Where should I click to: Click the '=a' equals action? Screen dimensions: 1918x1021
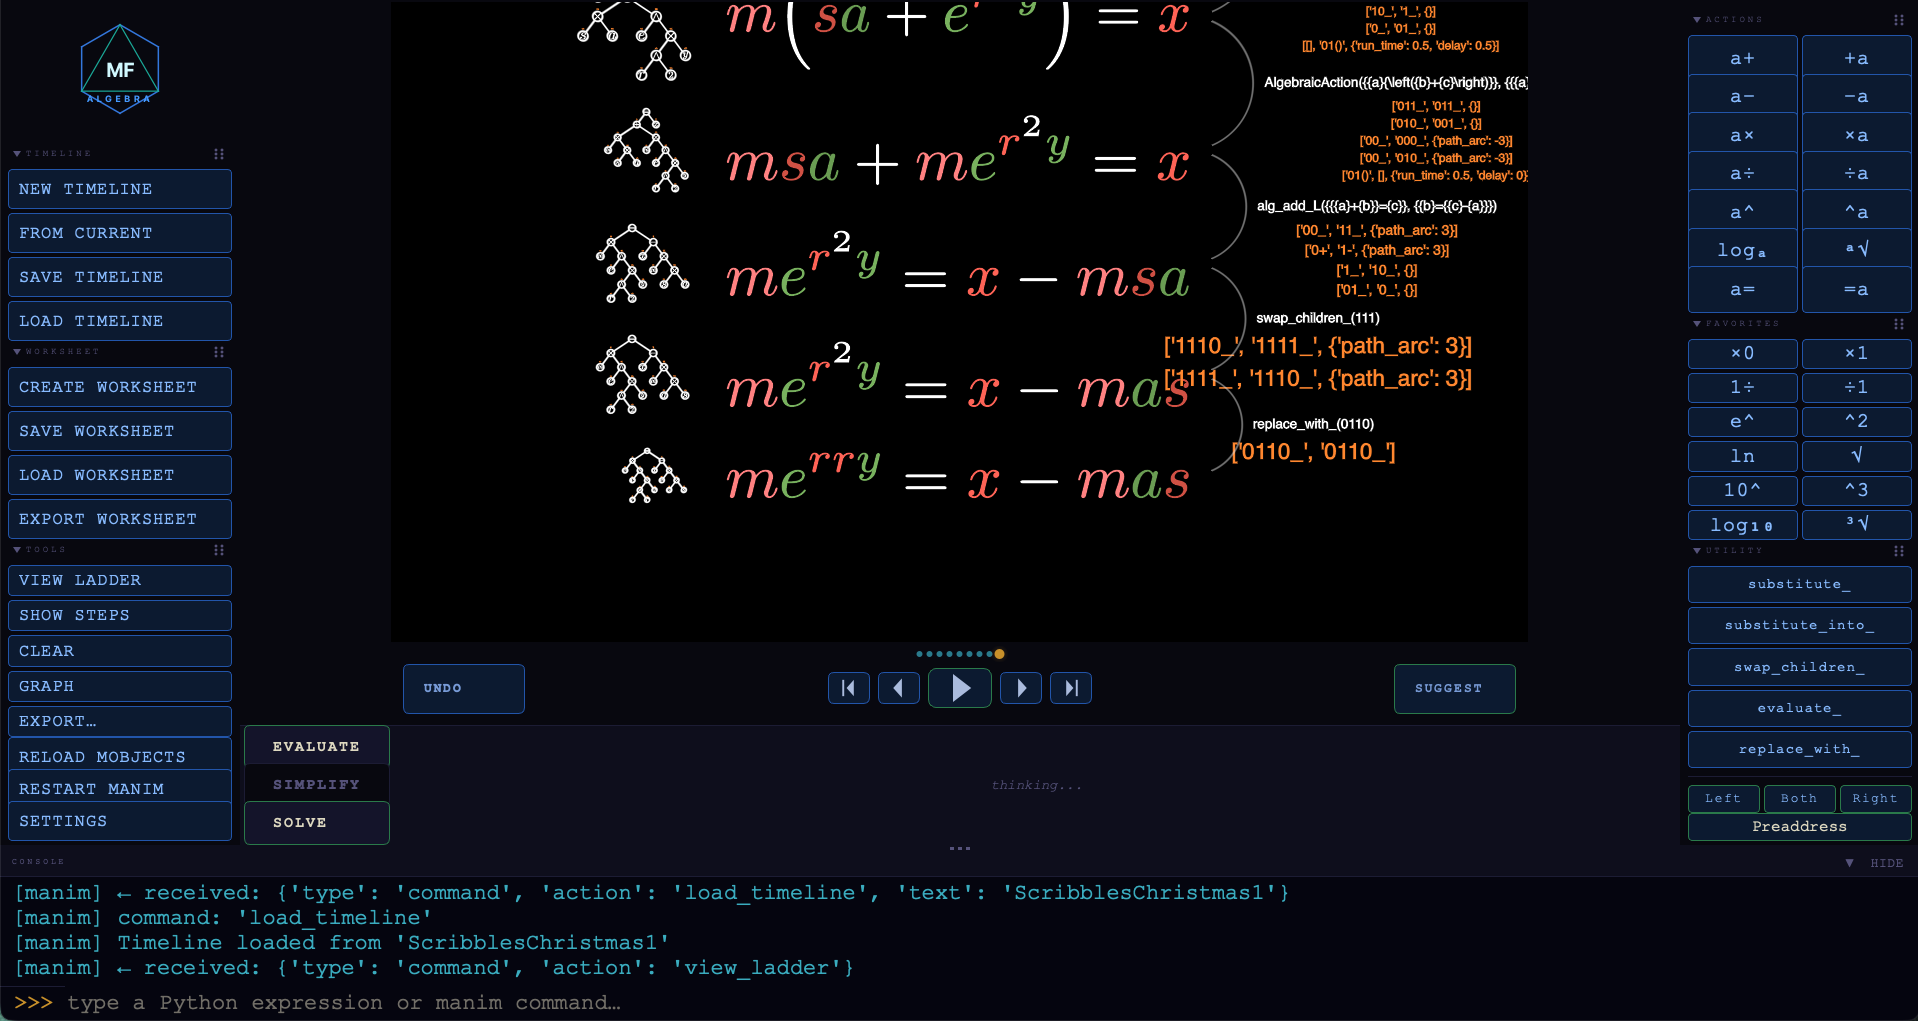point(1856,290)
